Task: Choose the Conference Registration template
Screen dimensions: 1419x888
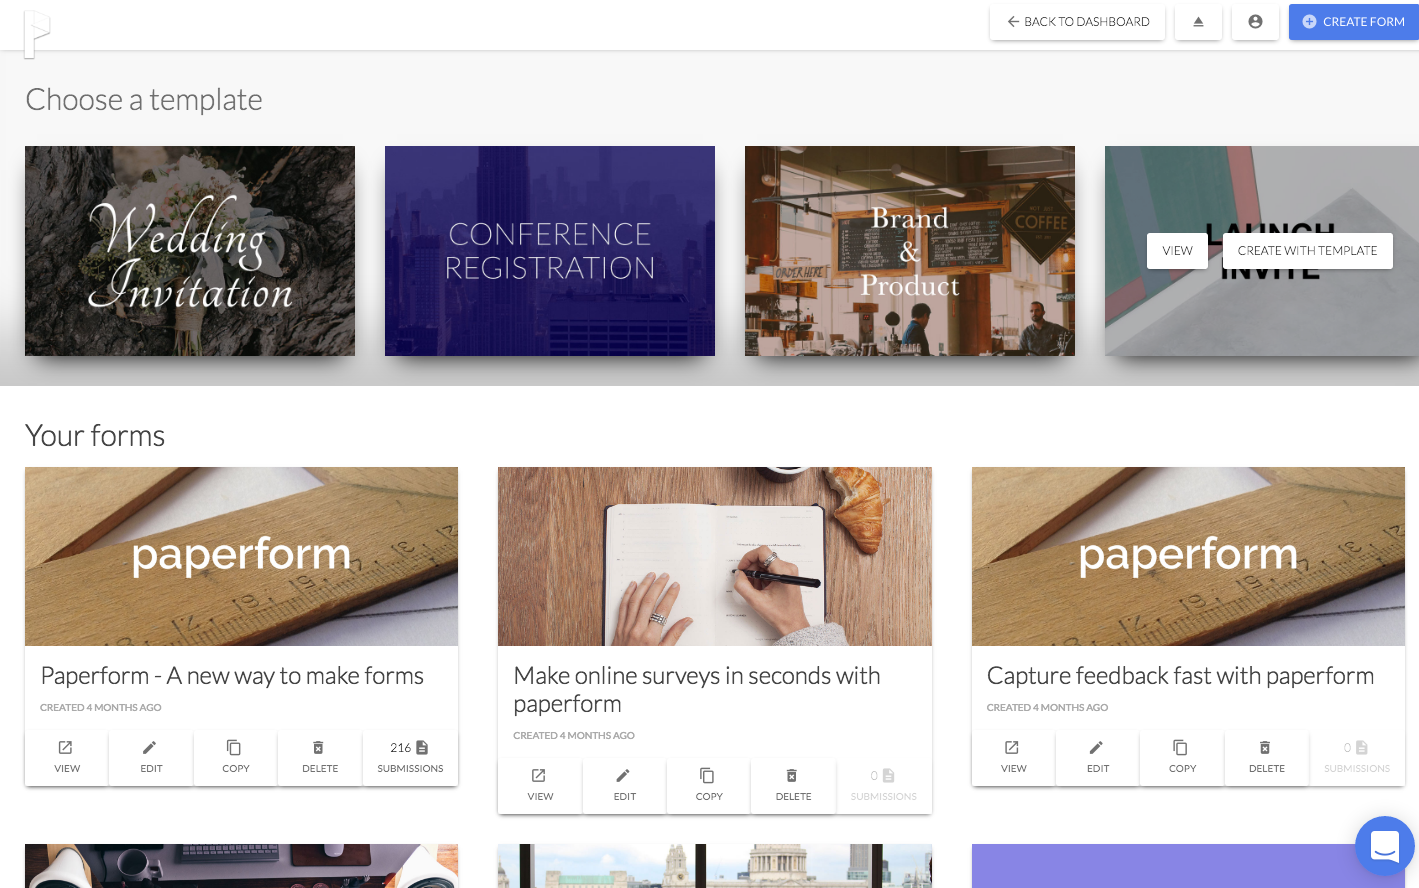Action: [x=550, y=251]
